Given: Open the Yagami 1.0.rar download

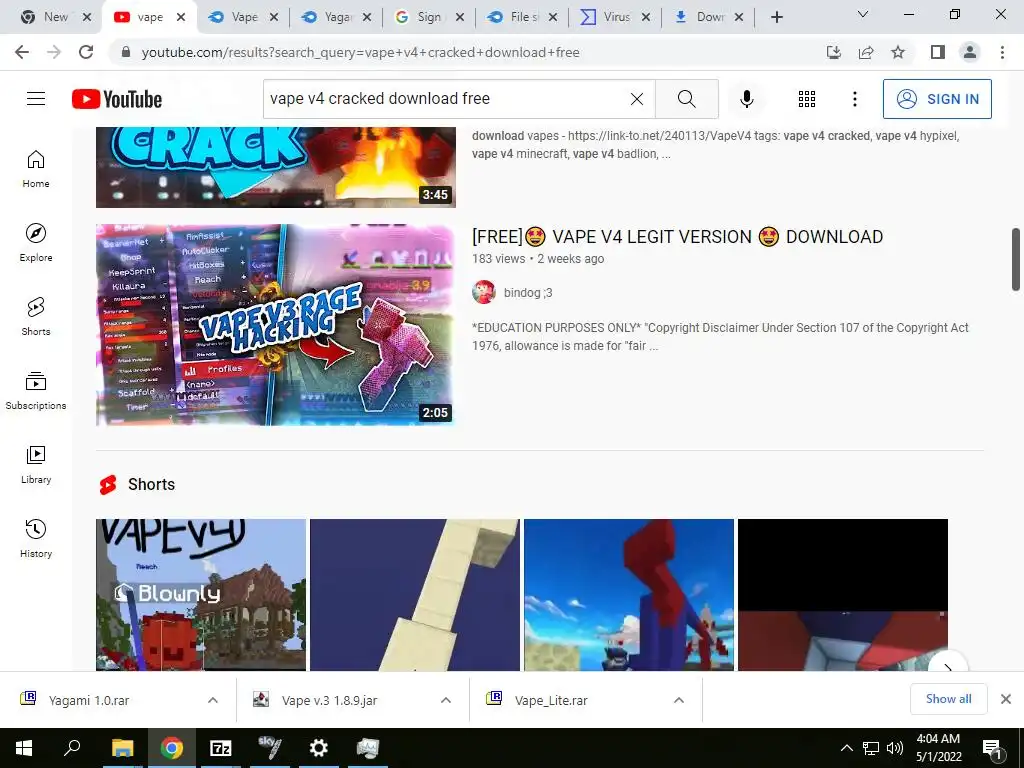Looking at the screenshot, I should 88,700.
